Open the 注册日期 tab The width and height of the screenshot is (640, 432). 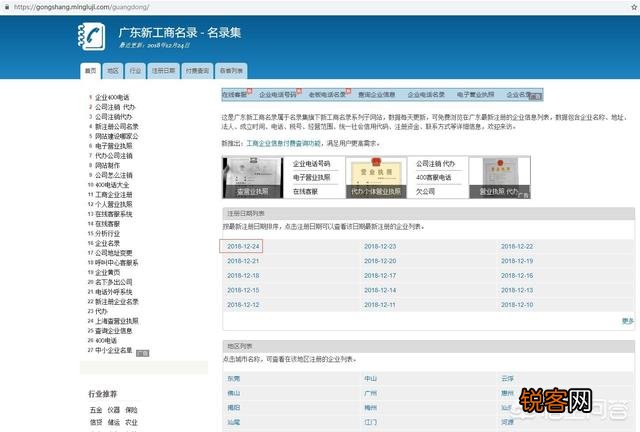pos(163,71)
